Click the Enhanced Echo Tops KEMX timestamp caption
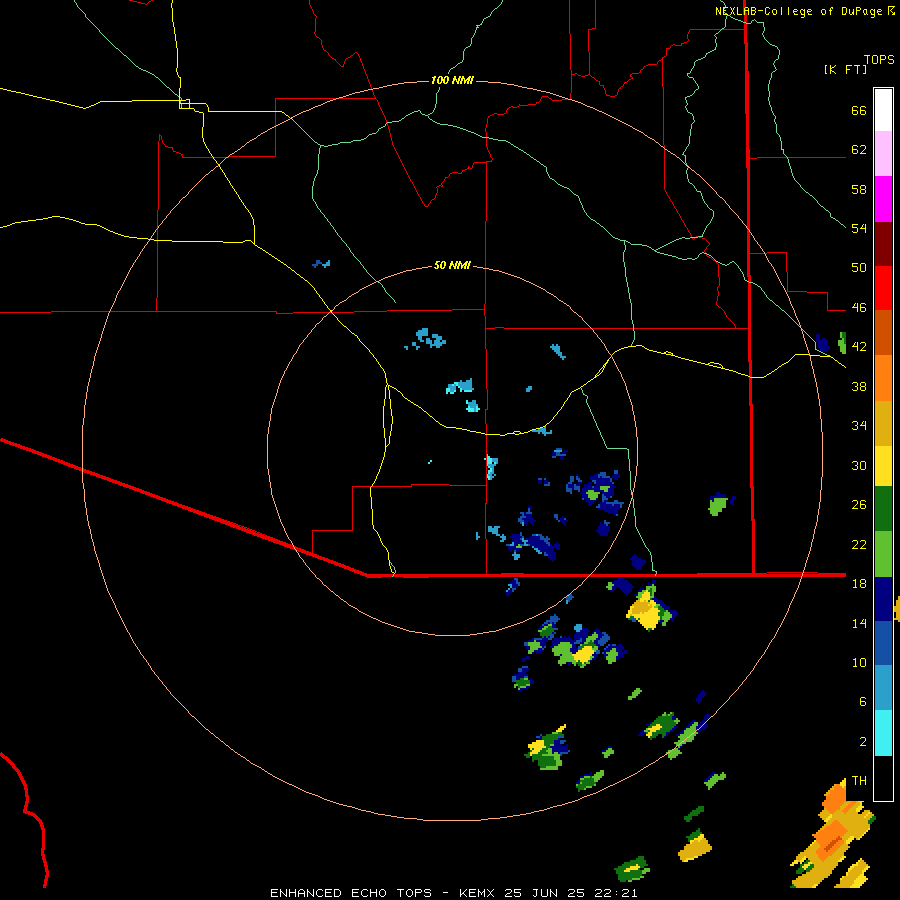This screenshot has width=900, height=900. coord(453,893)
